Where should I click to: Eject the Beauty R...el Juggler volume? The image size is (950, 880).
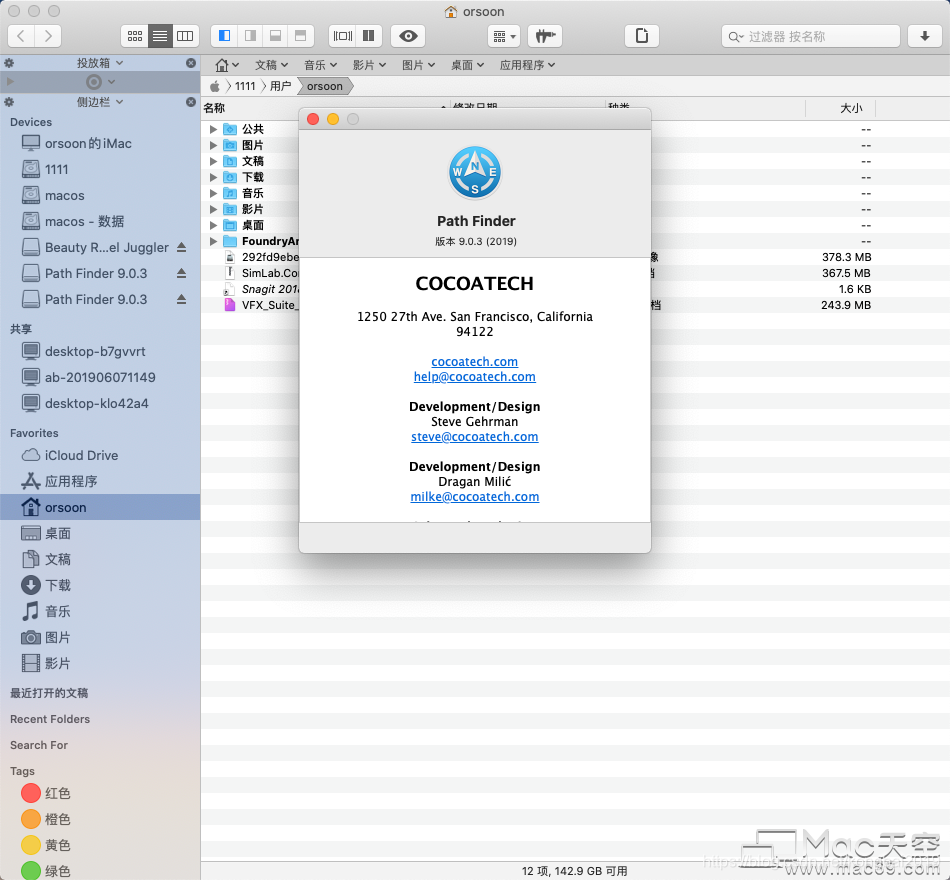click(181, 247)
